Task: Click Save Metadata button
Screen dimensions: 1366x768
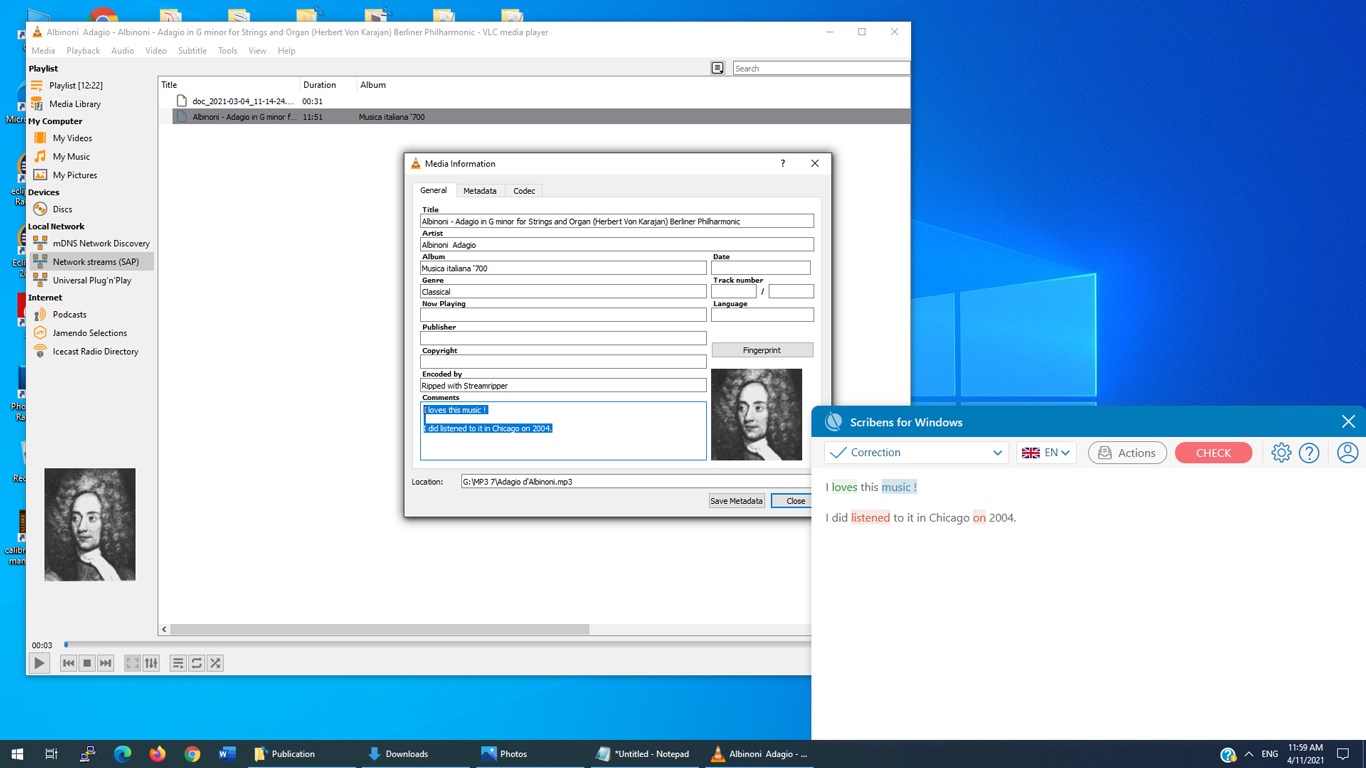Action: coord(736,501)
